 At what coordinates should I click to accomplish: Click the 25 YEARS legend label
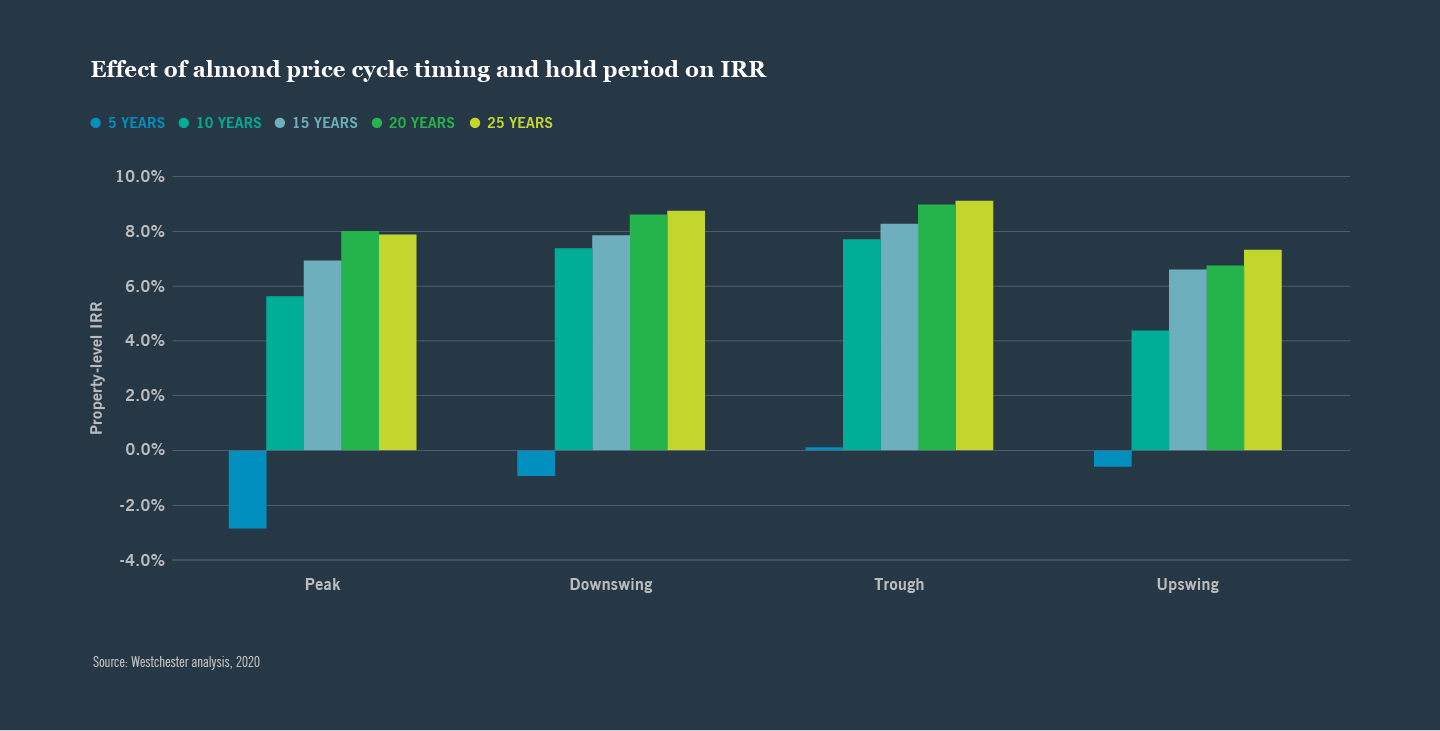coord(519,123)
